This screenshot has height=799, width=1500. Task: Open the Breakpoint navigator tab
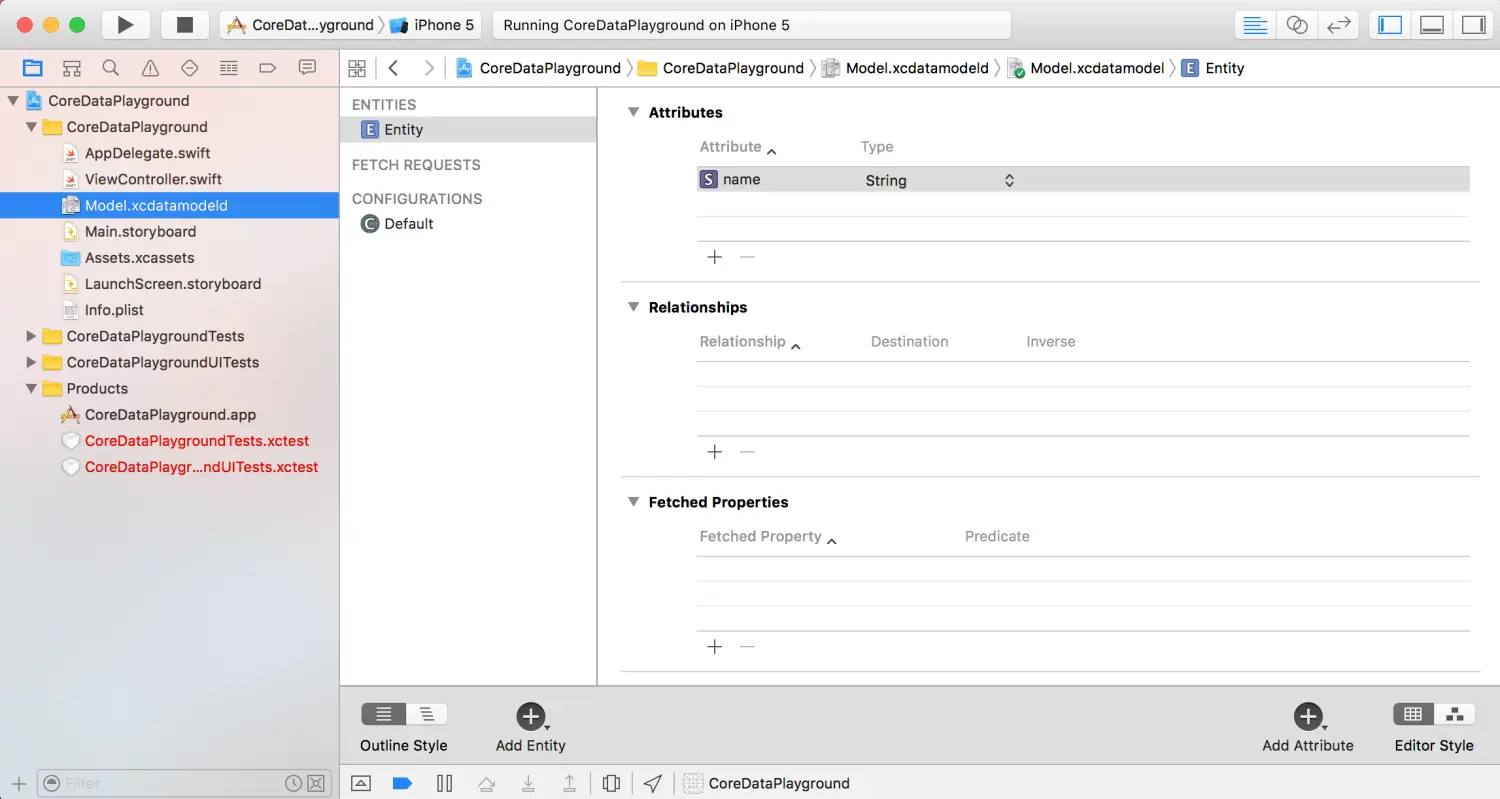267,68
